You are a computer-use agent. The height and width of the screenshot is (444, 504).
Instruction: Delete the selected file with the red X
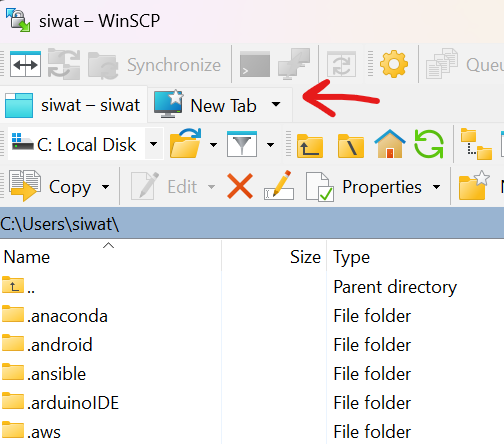240,186
